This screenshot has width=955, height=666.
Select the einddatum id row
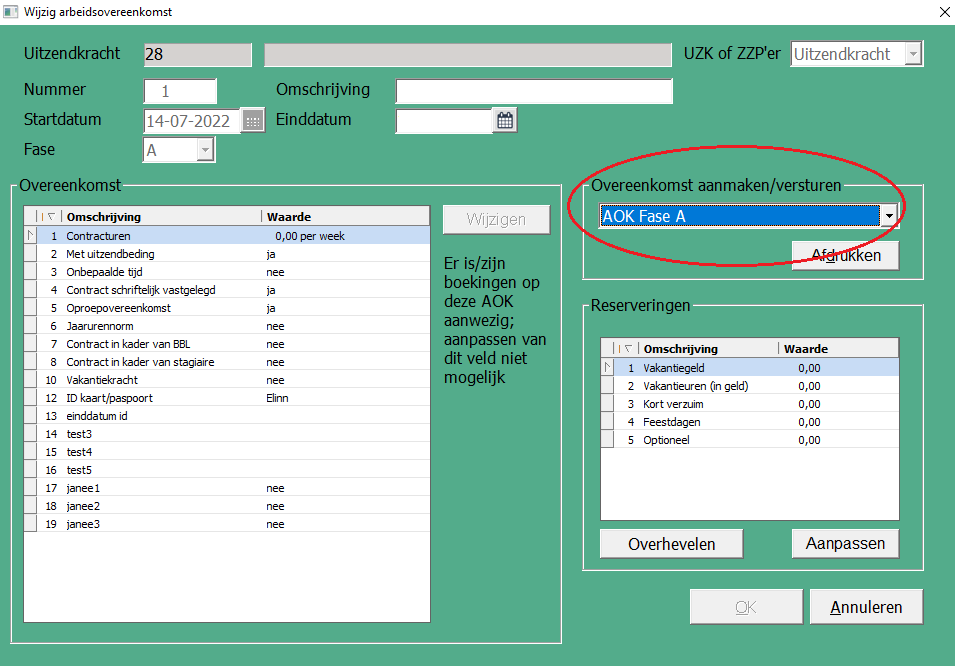(227, 416)
